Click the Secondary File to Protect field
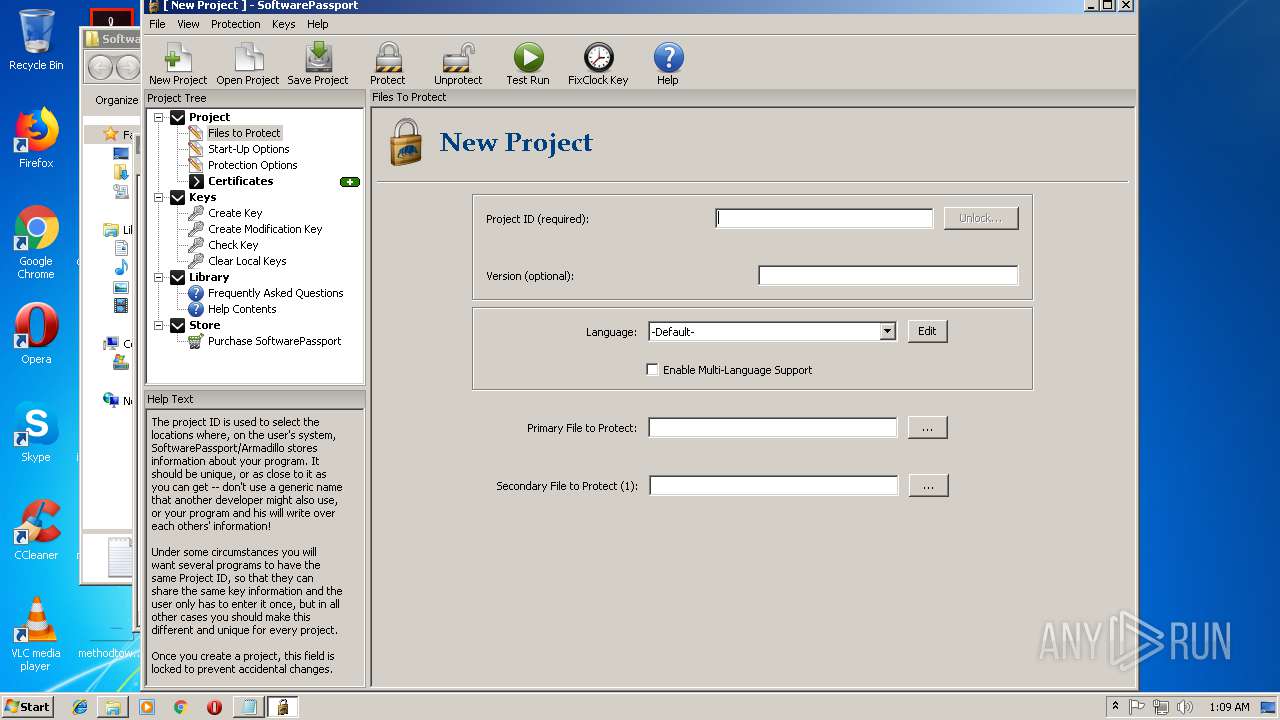The image size is (1280, 720). coord(774,486)
